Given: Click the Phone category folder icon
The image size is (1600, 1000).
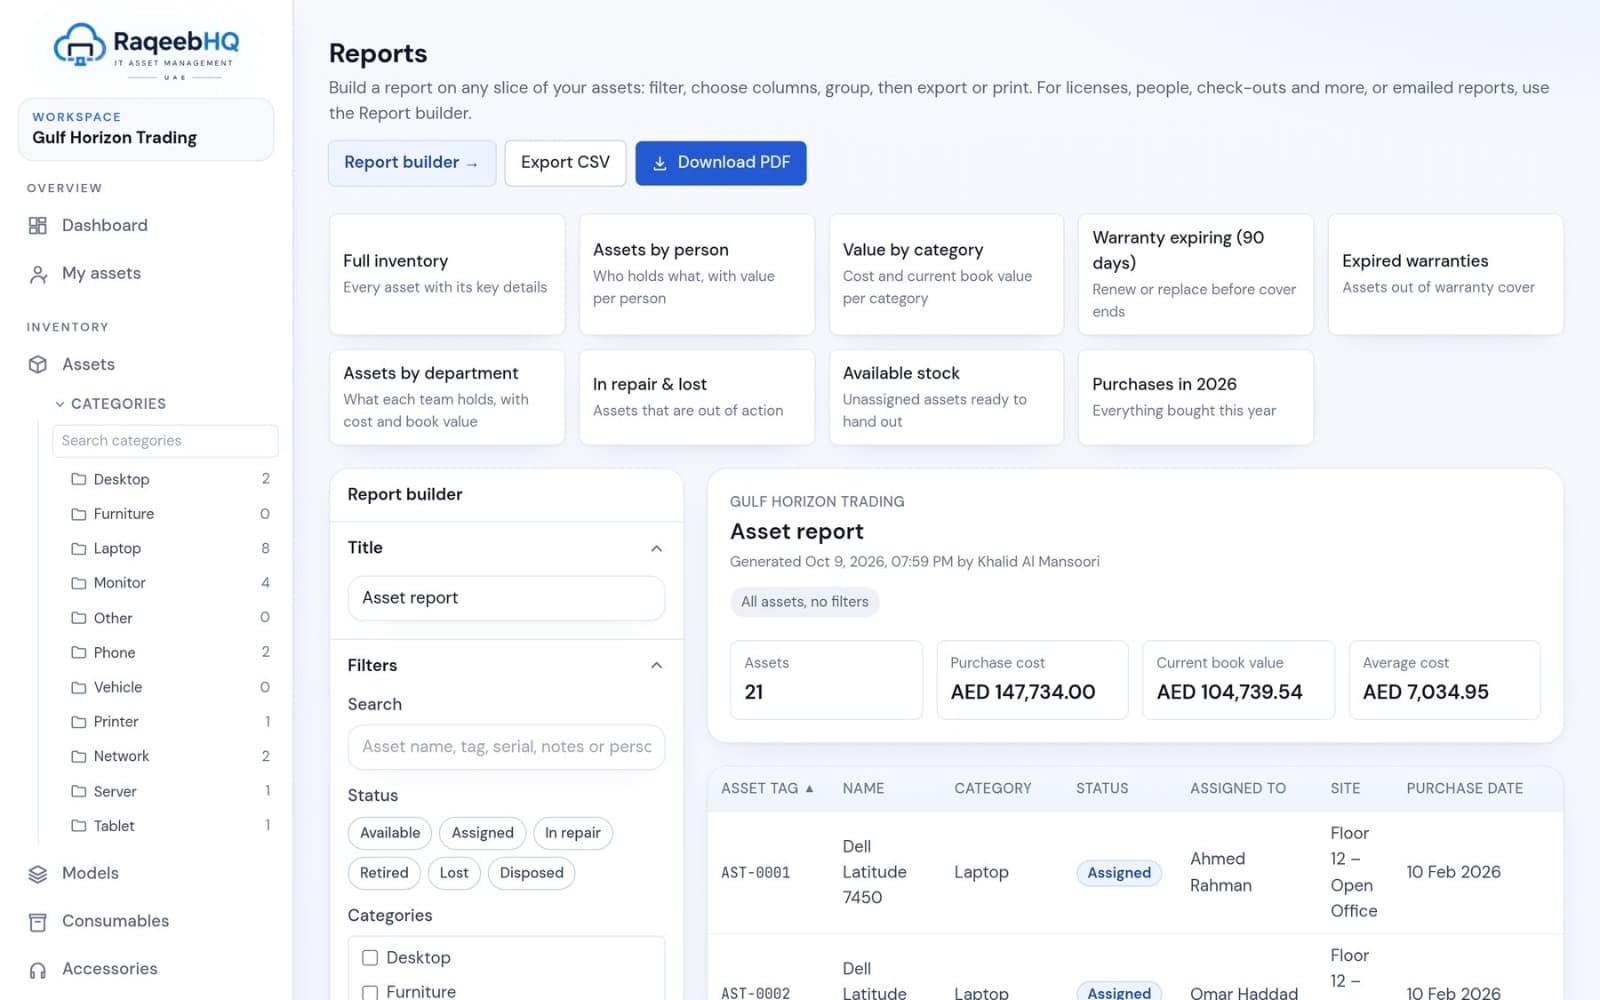Looking at the screenshot, I should click(x=78, y=653).
